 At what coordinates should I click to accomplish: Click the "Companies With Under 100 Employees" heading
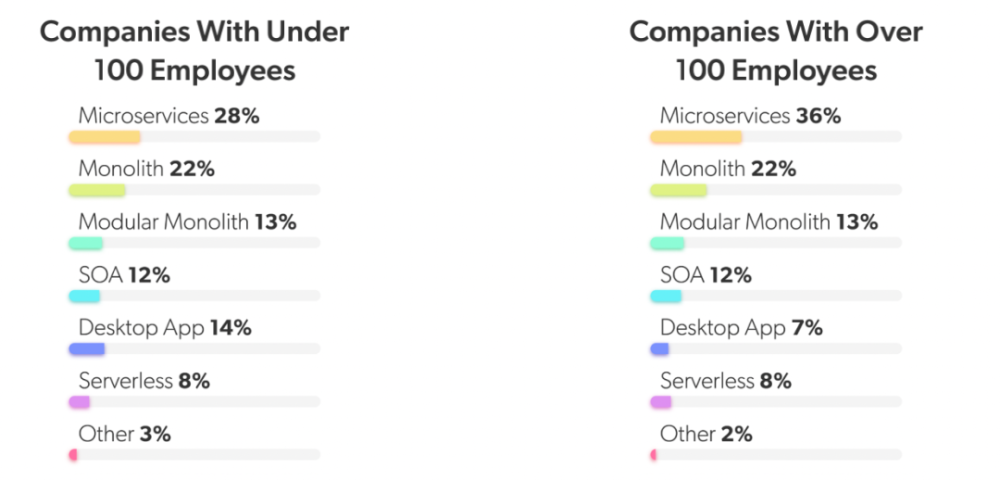(194, 51)
